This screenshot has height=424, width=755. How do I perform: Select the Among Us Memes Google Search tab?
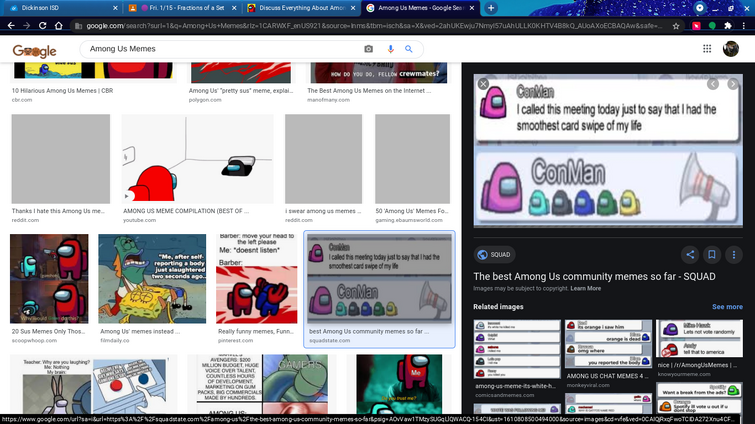pos(419,8)
